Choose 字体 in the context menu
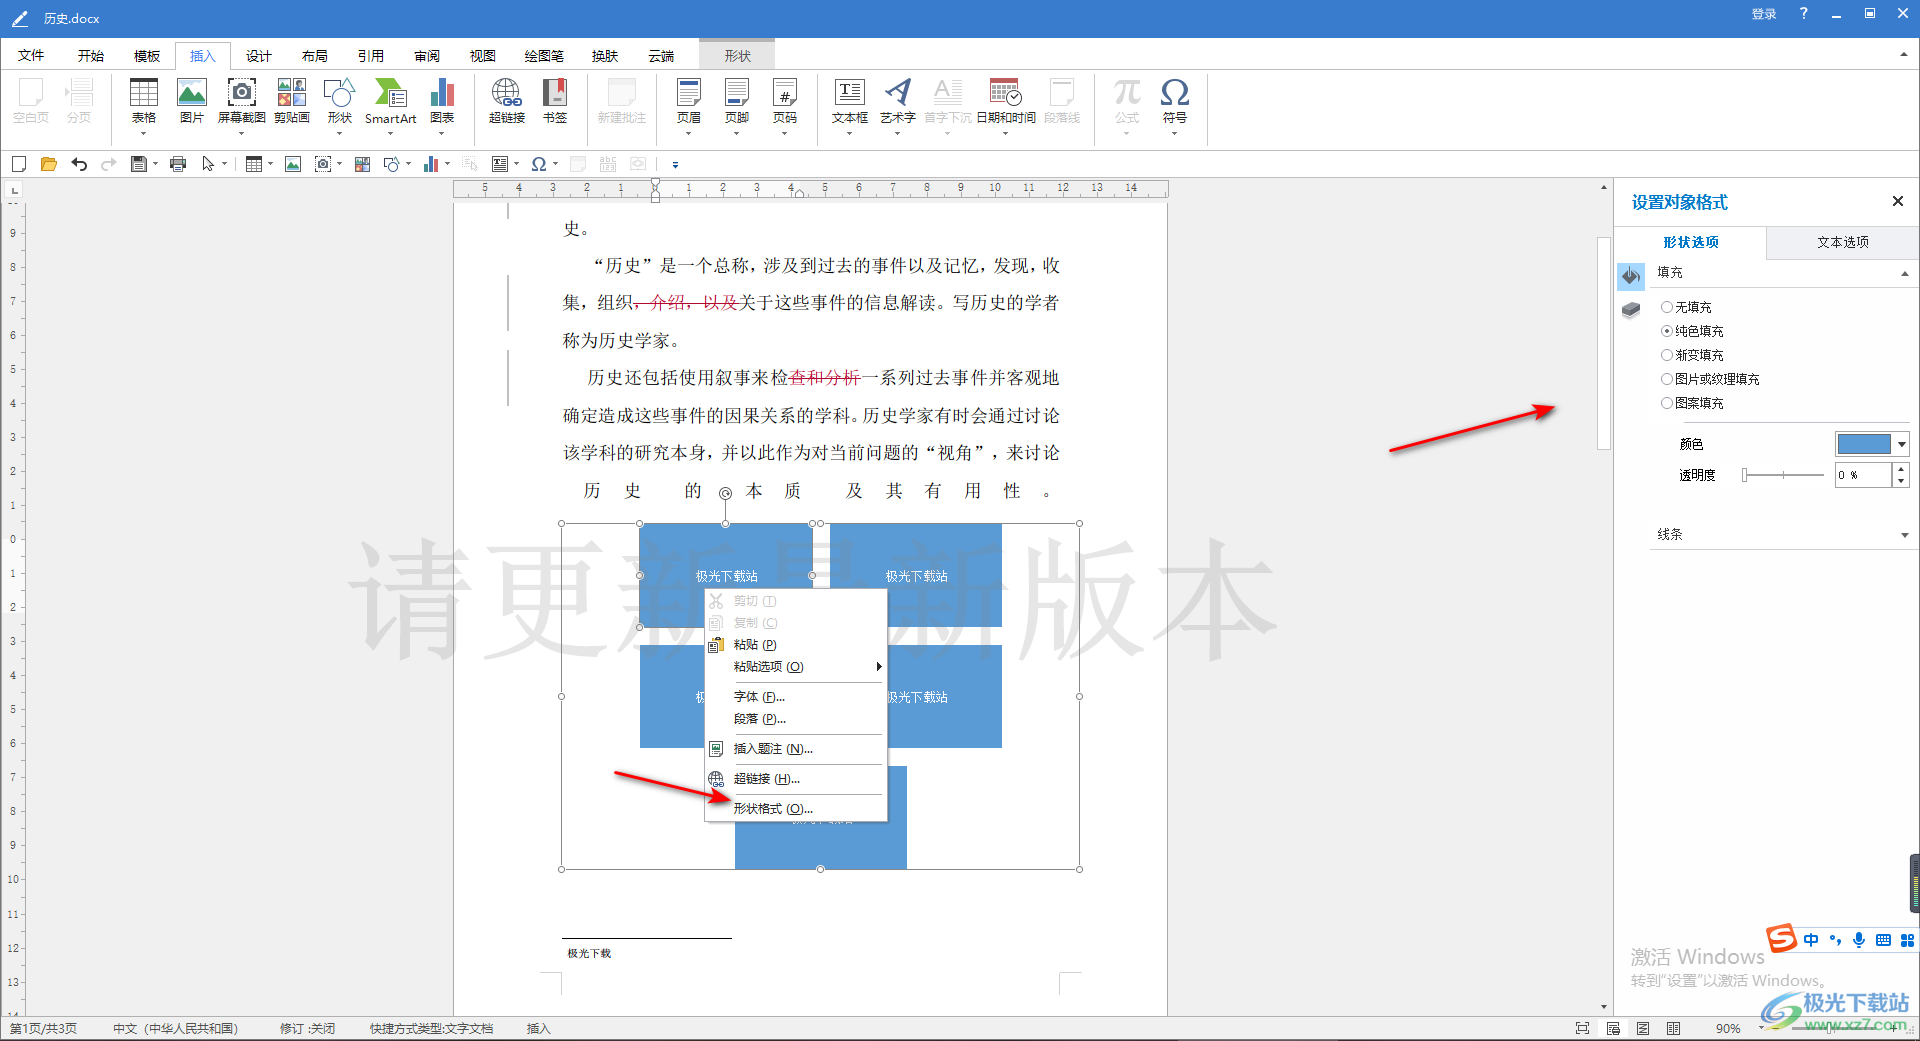Viewport: 1920px width, 1041px height. (x=796, y=697)
